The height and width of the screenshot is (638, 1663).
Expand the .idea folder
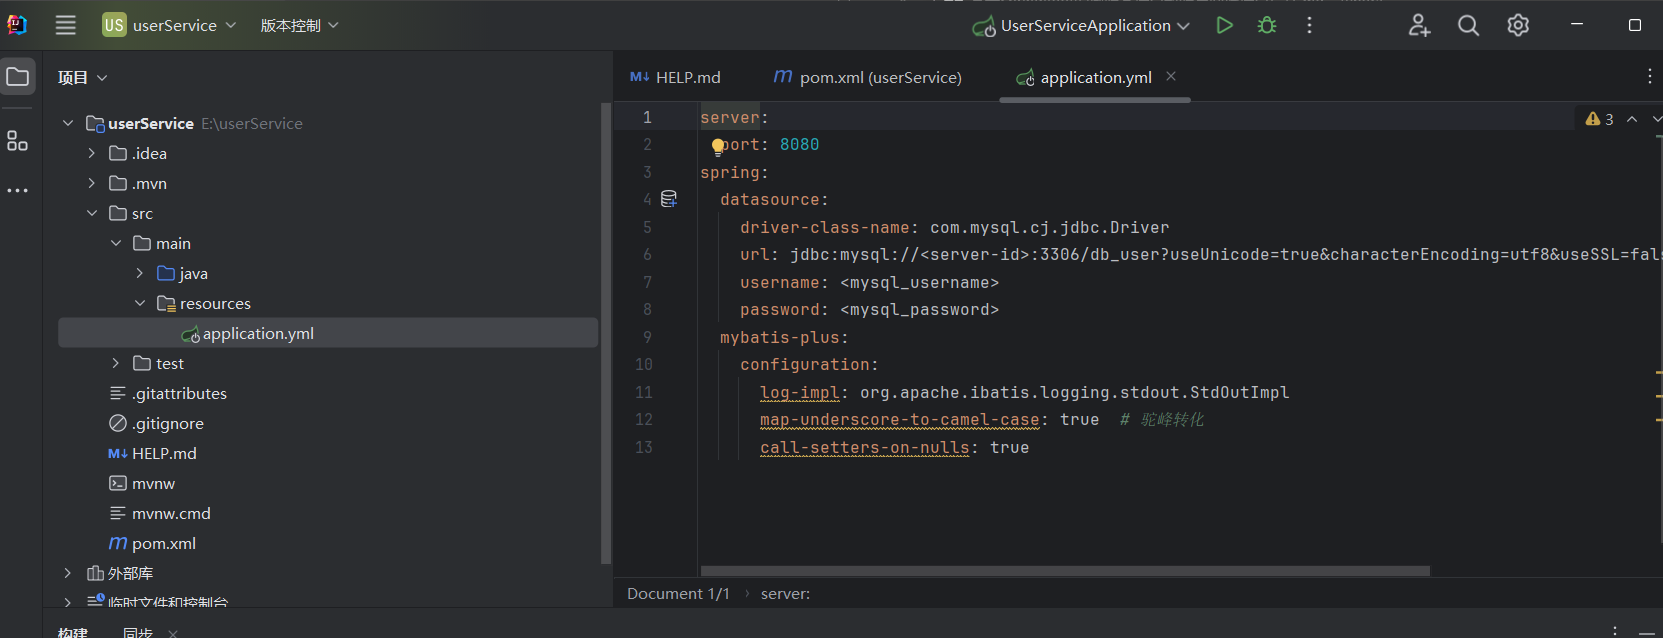coord(92,153)
